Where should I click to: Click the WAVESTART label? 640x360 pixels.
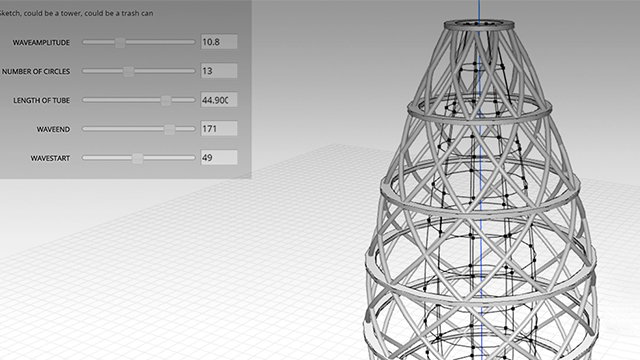(x=50, y=158)
